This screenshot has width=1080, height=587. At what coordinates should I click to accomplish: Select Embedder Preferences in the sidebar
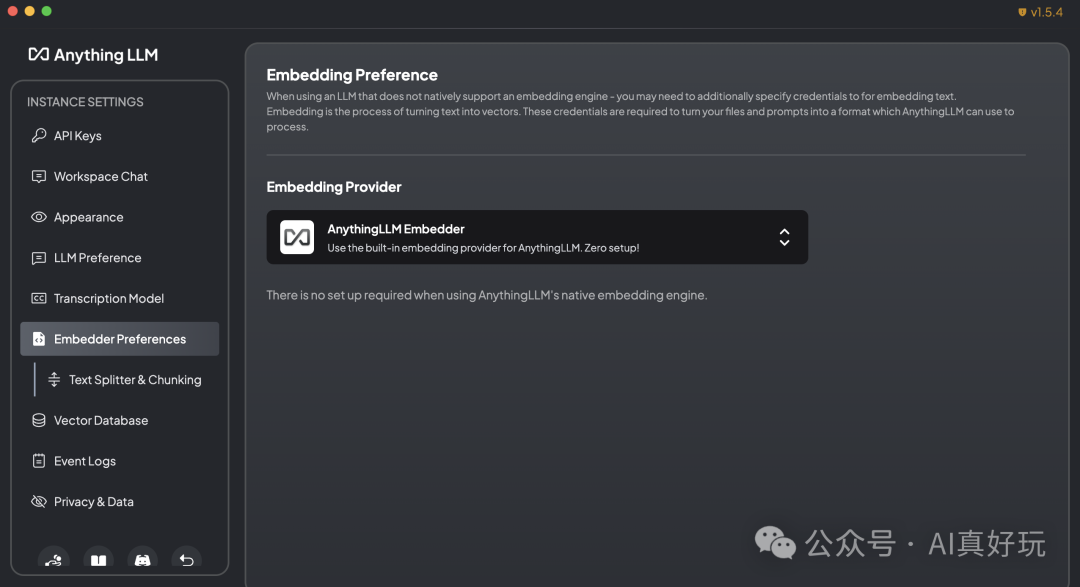click(x=120, y=339)
